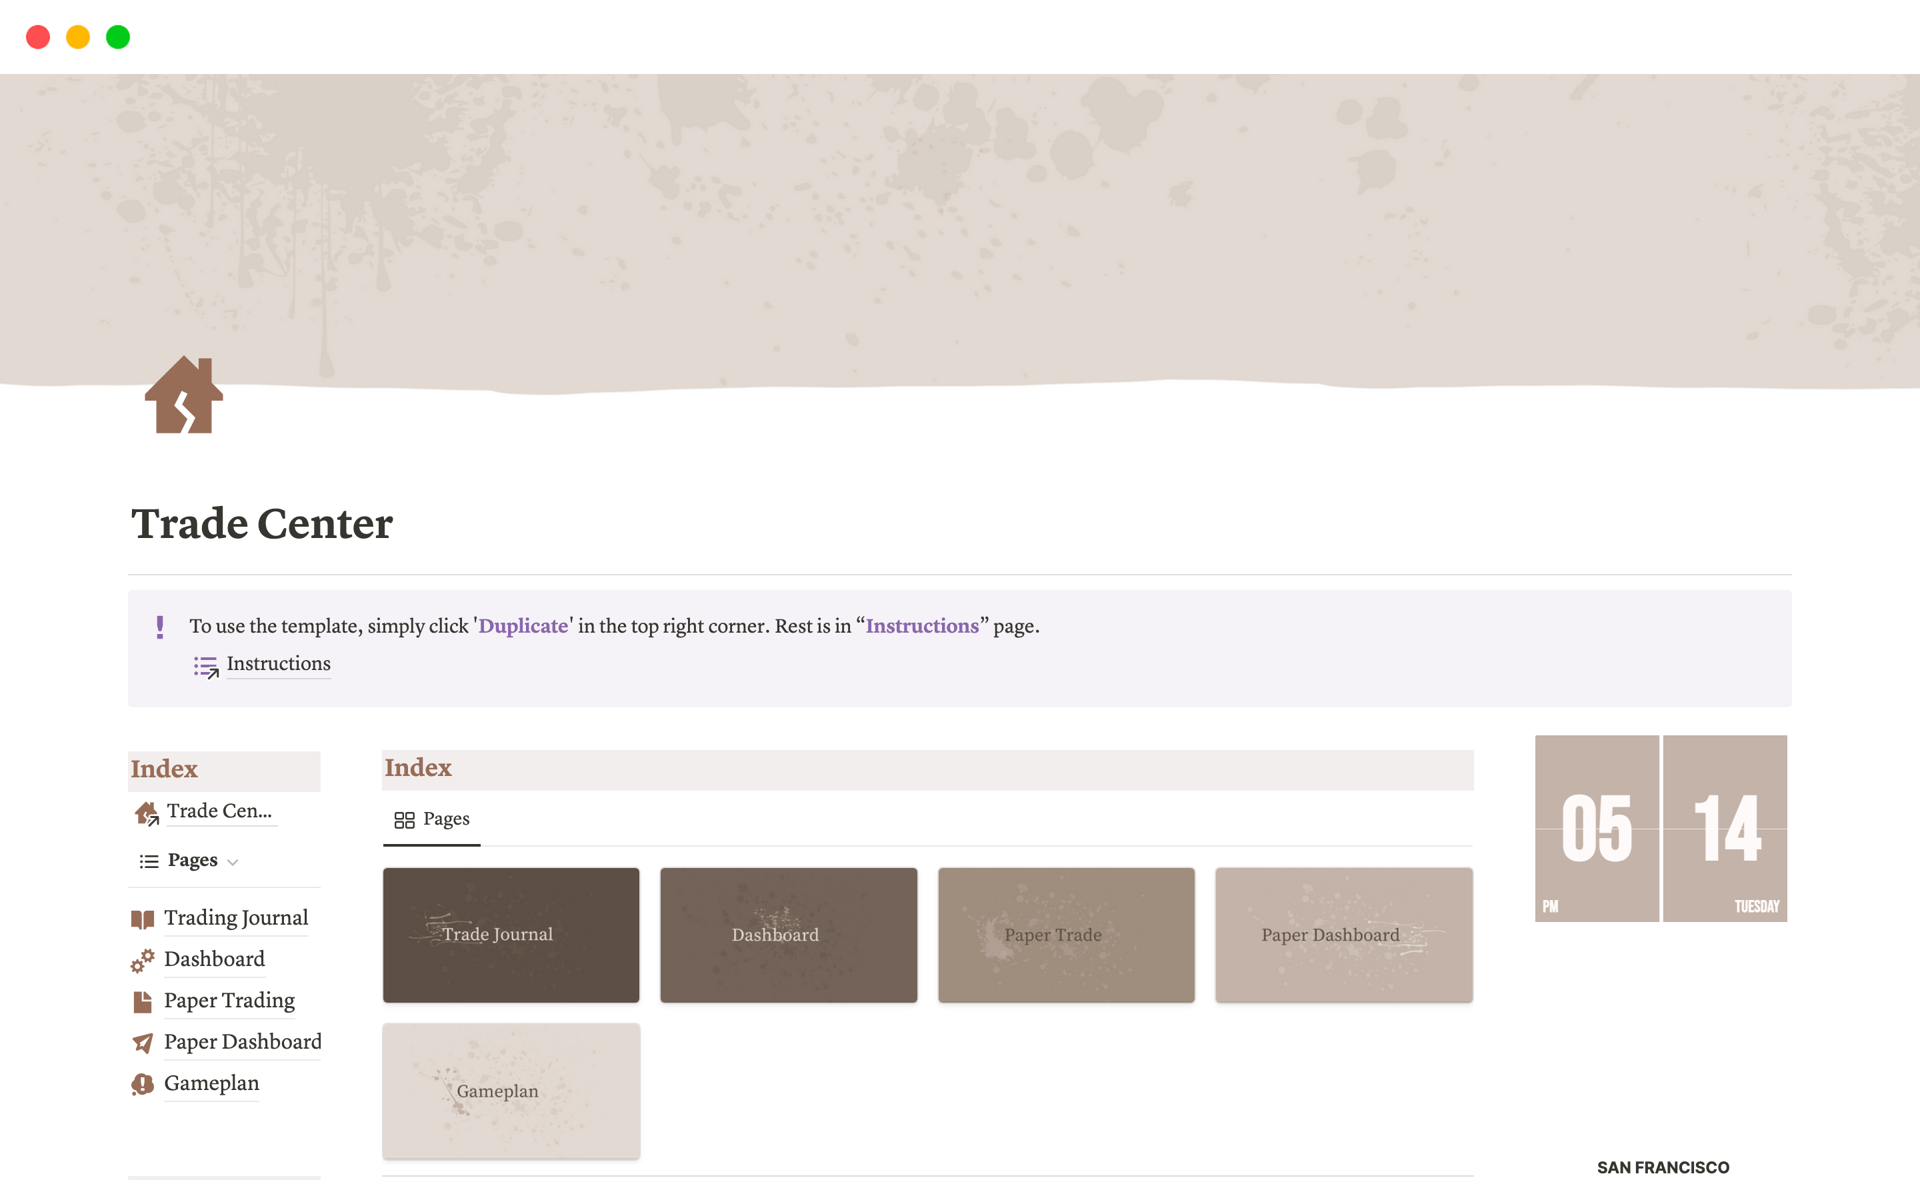Open the Paper Trade gallery card
Viewport: 1920px width, 1200px height.
1066,935
